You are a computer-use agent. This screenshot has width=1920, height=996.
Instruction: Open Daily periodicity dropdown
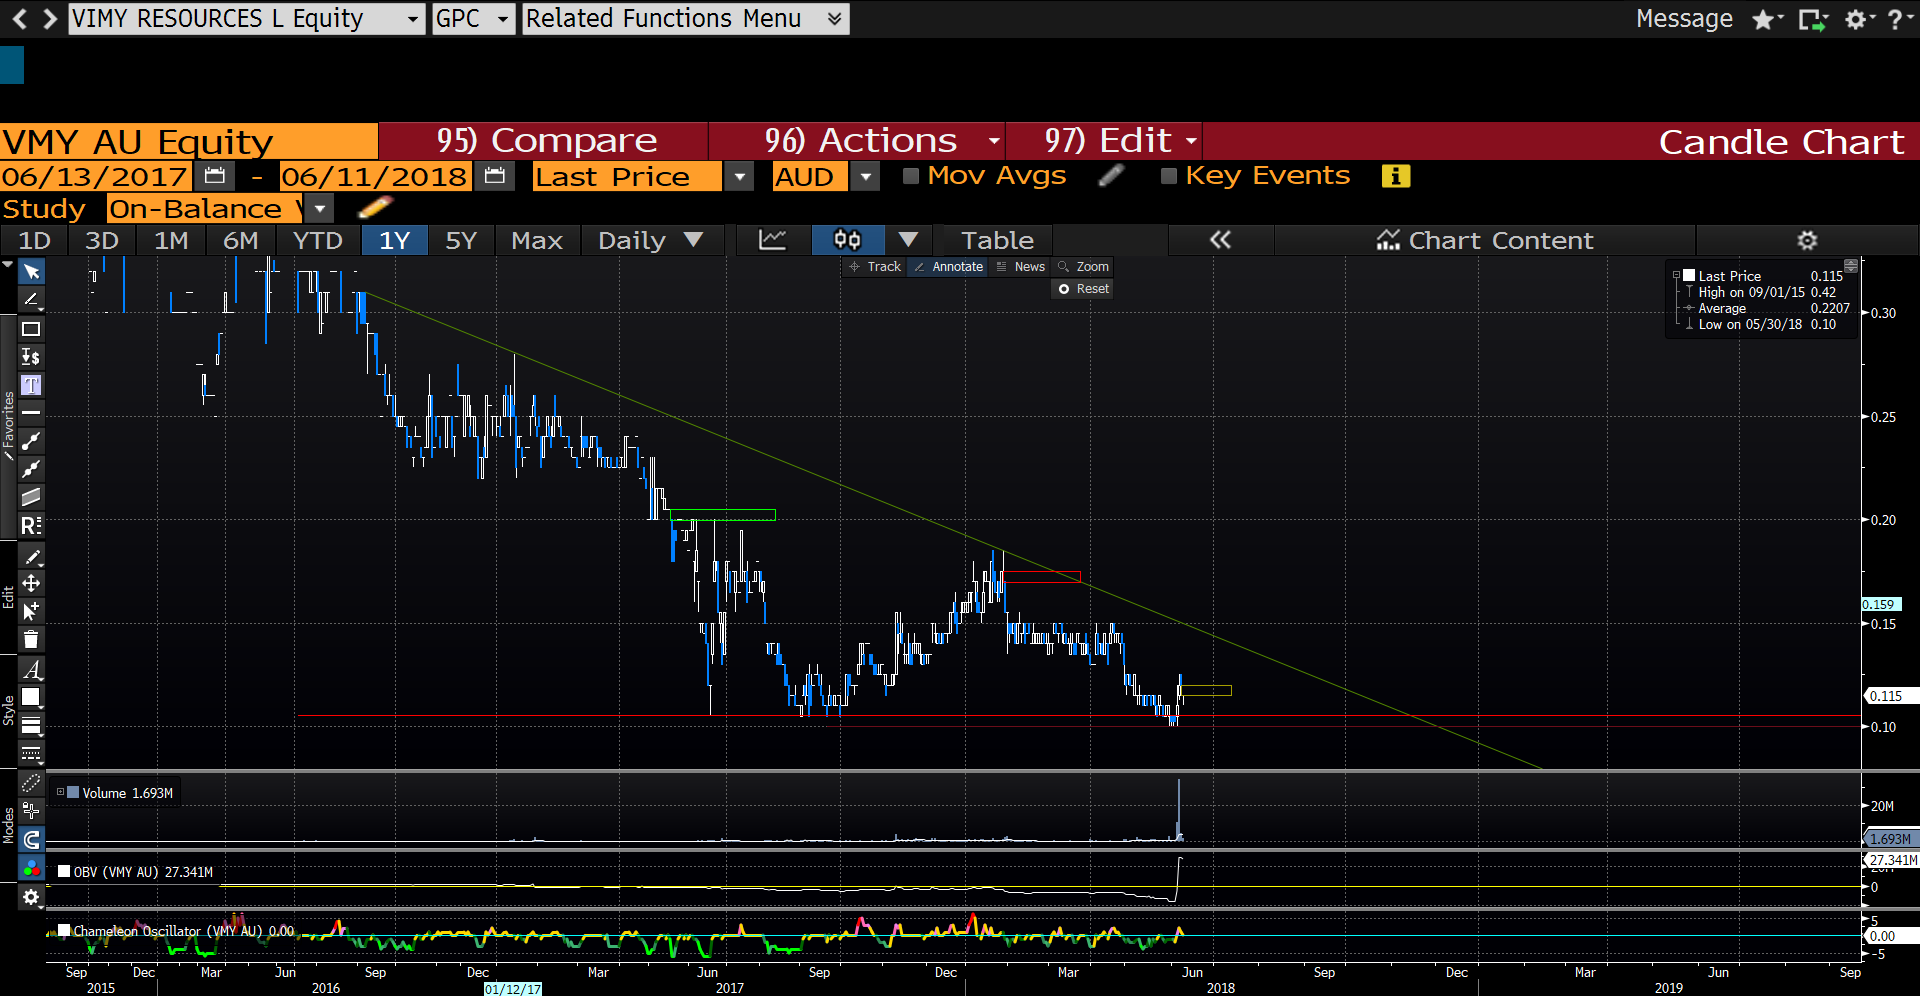click(x=650, y=240)
